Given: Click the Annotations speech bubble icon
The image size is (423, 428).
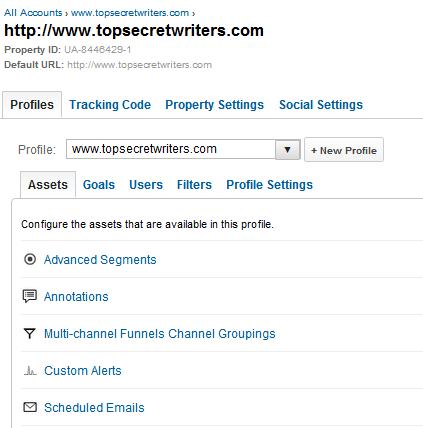Looking at the screenshot, I should pos(30,296).
